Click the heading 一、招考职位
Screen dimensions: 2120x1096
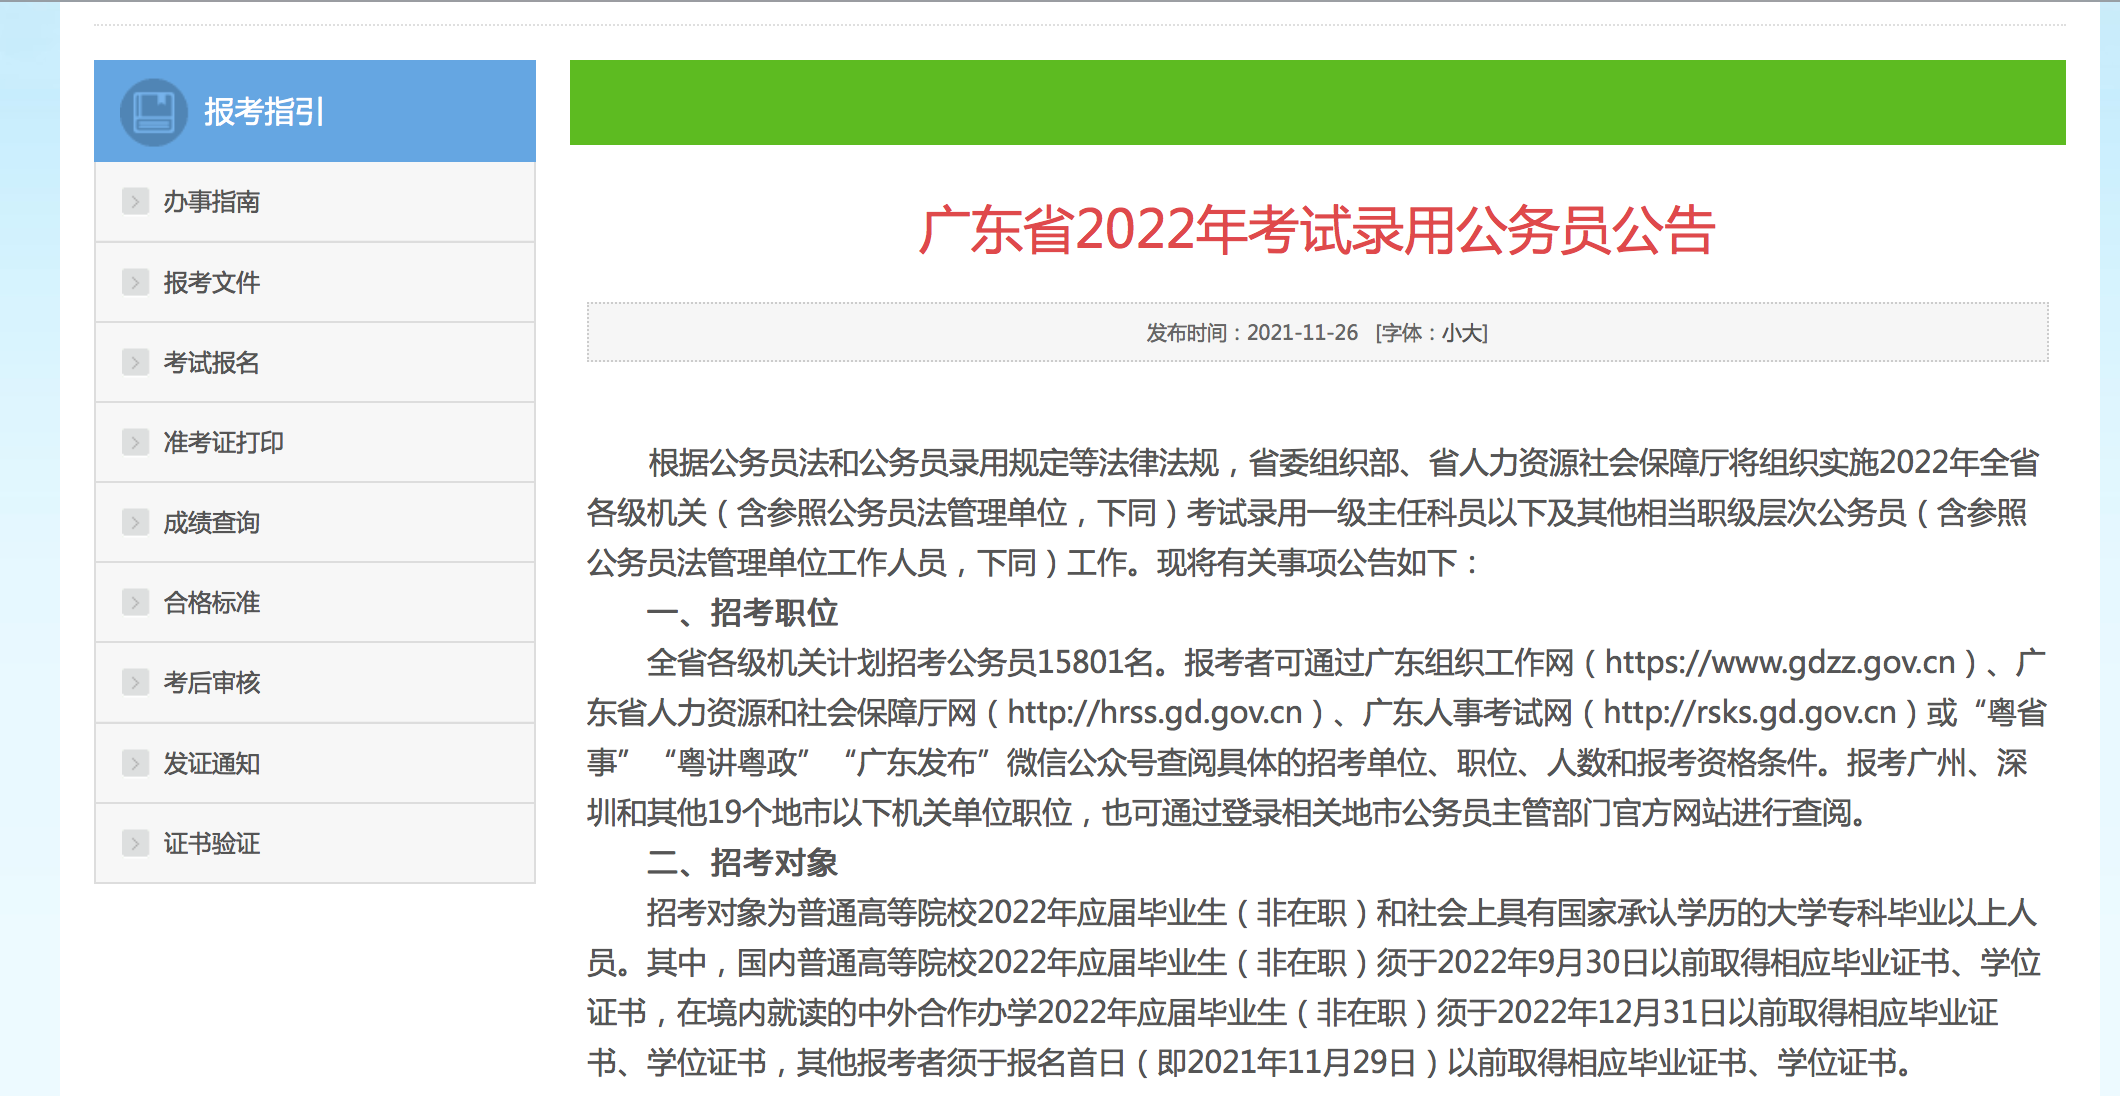[x=742, y=612]
